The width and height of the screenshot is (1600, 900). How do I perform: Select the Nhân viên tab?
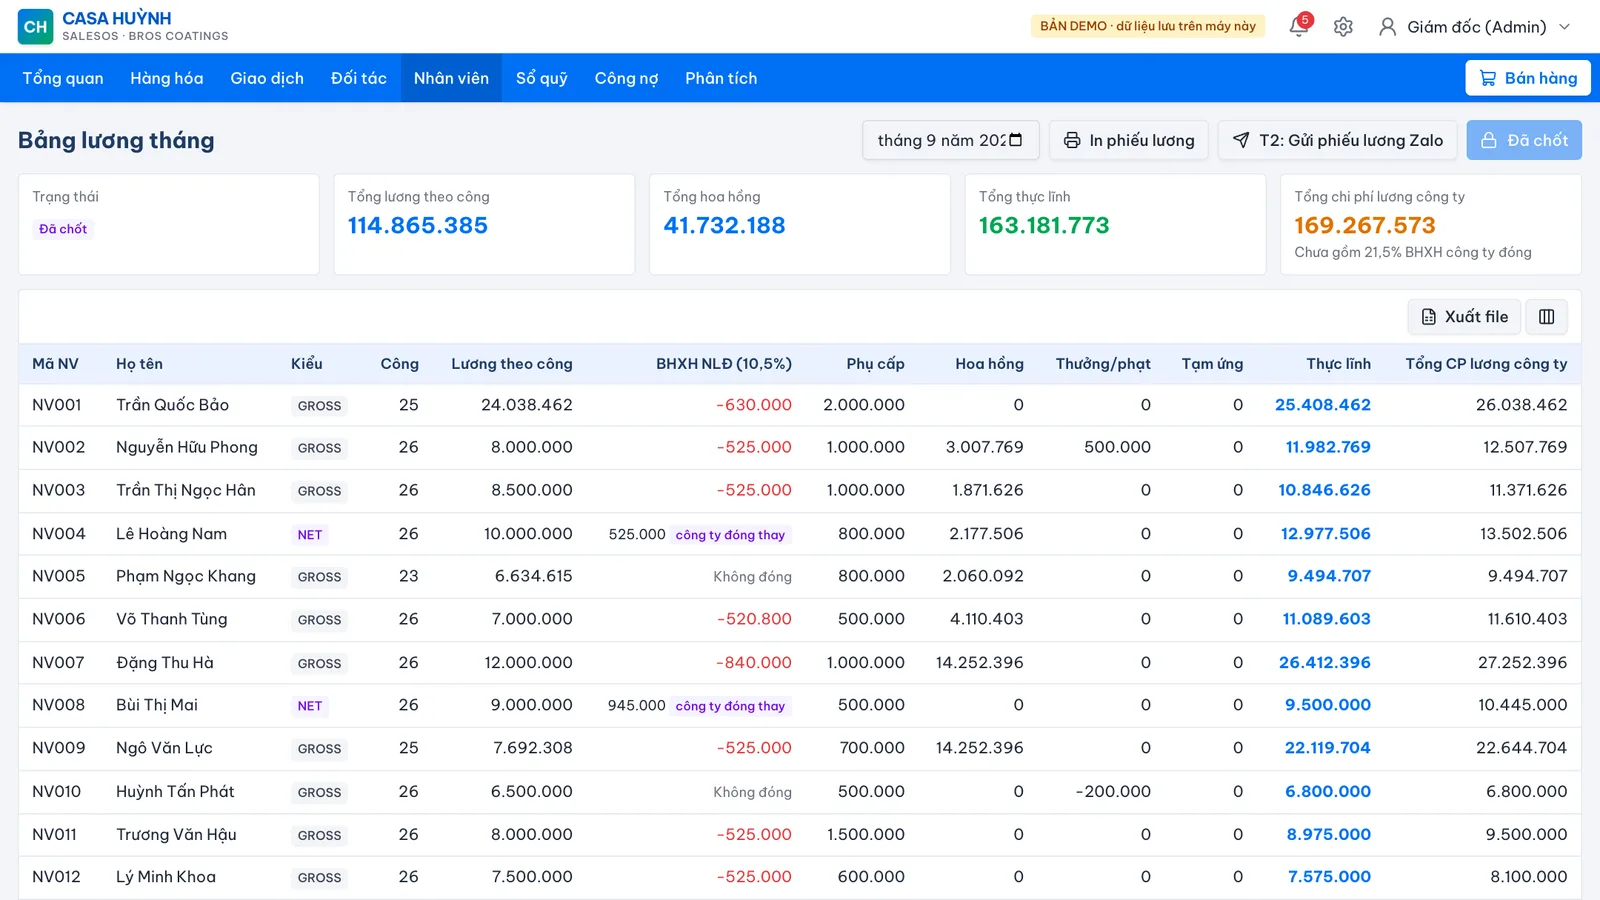(451, 78)
